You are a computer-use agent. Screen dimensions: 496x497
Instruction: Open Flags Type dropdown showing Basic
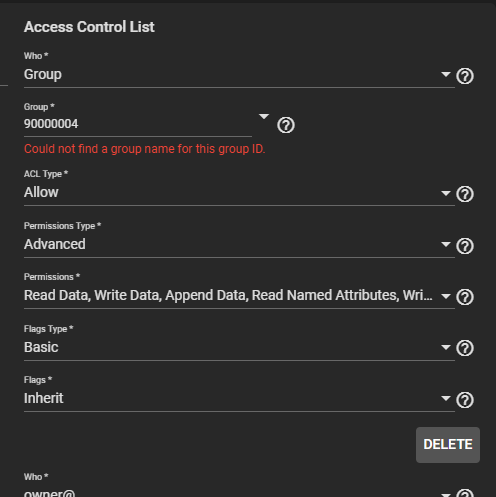click(239, 347)
